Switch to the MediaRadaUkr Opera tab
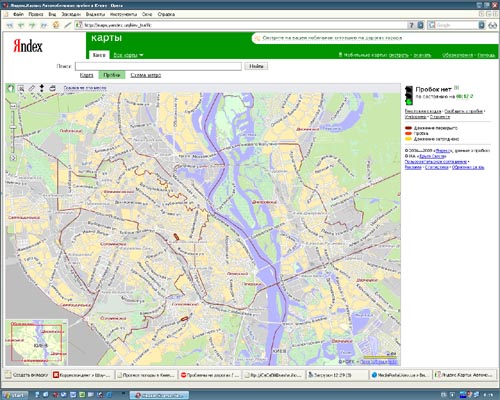500x400 pixels. click(401, 375)
